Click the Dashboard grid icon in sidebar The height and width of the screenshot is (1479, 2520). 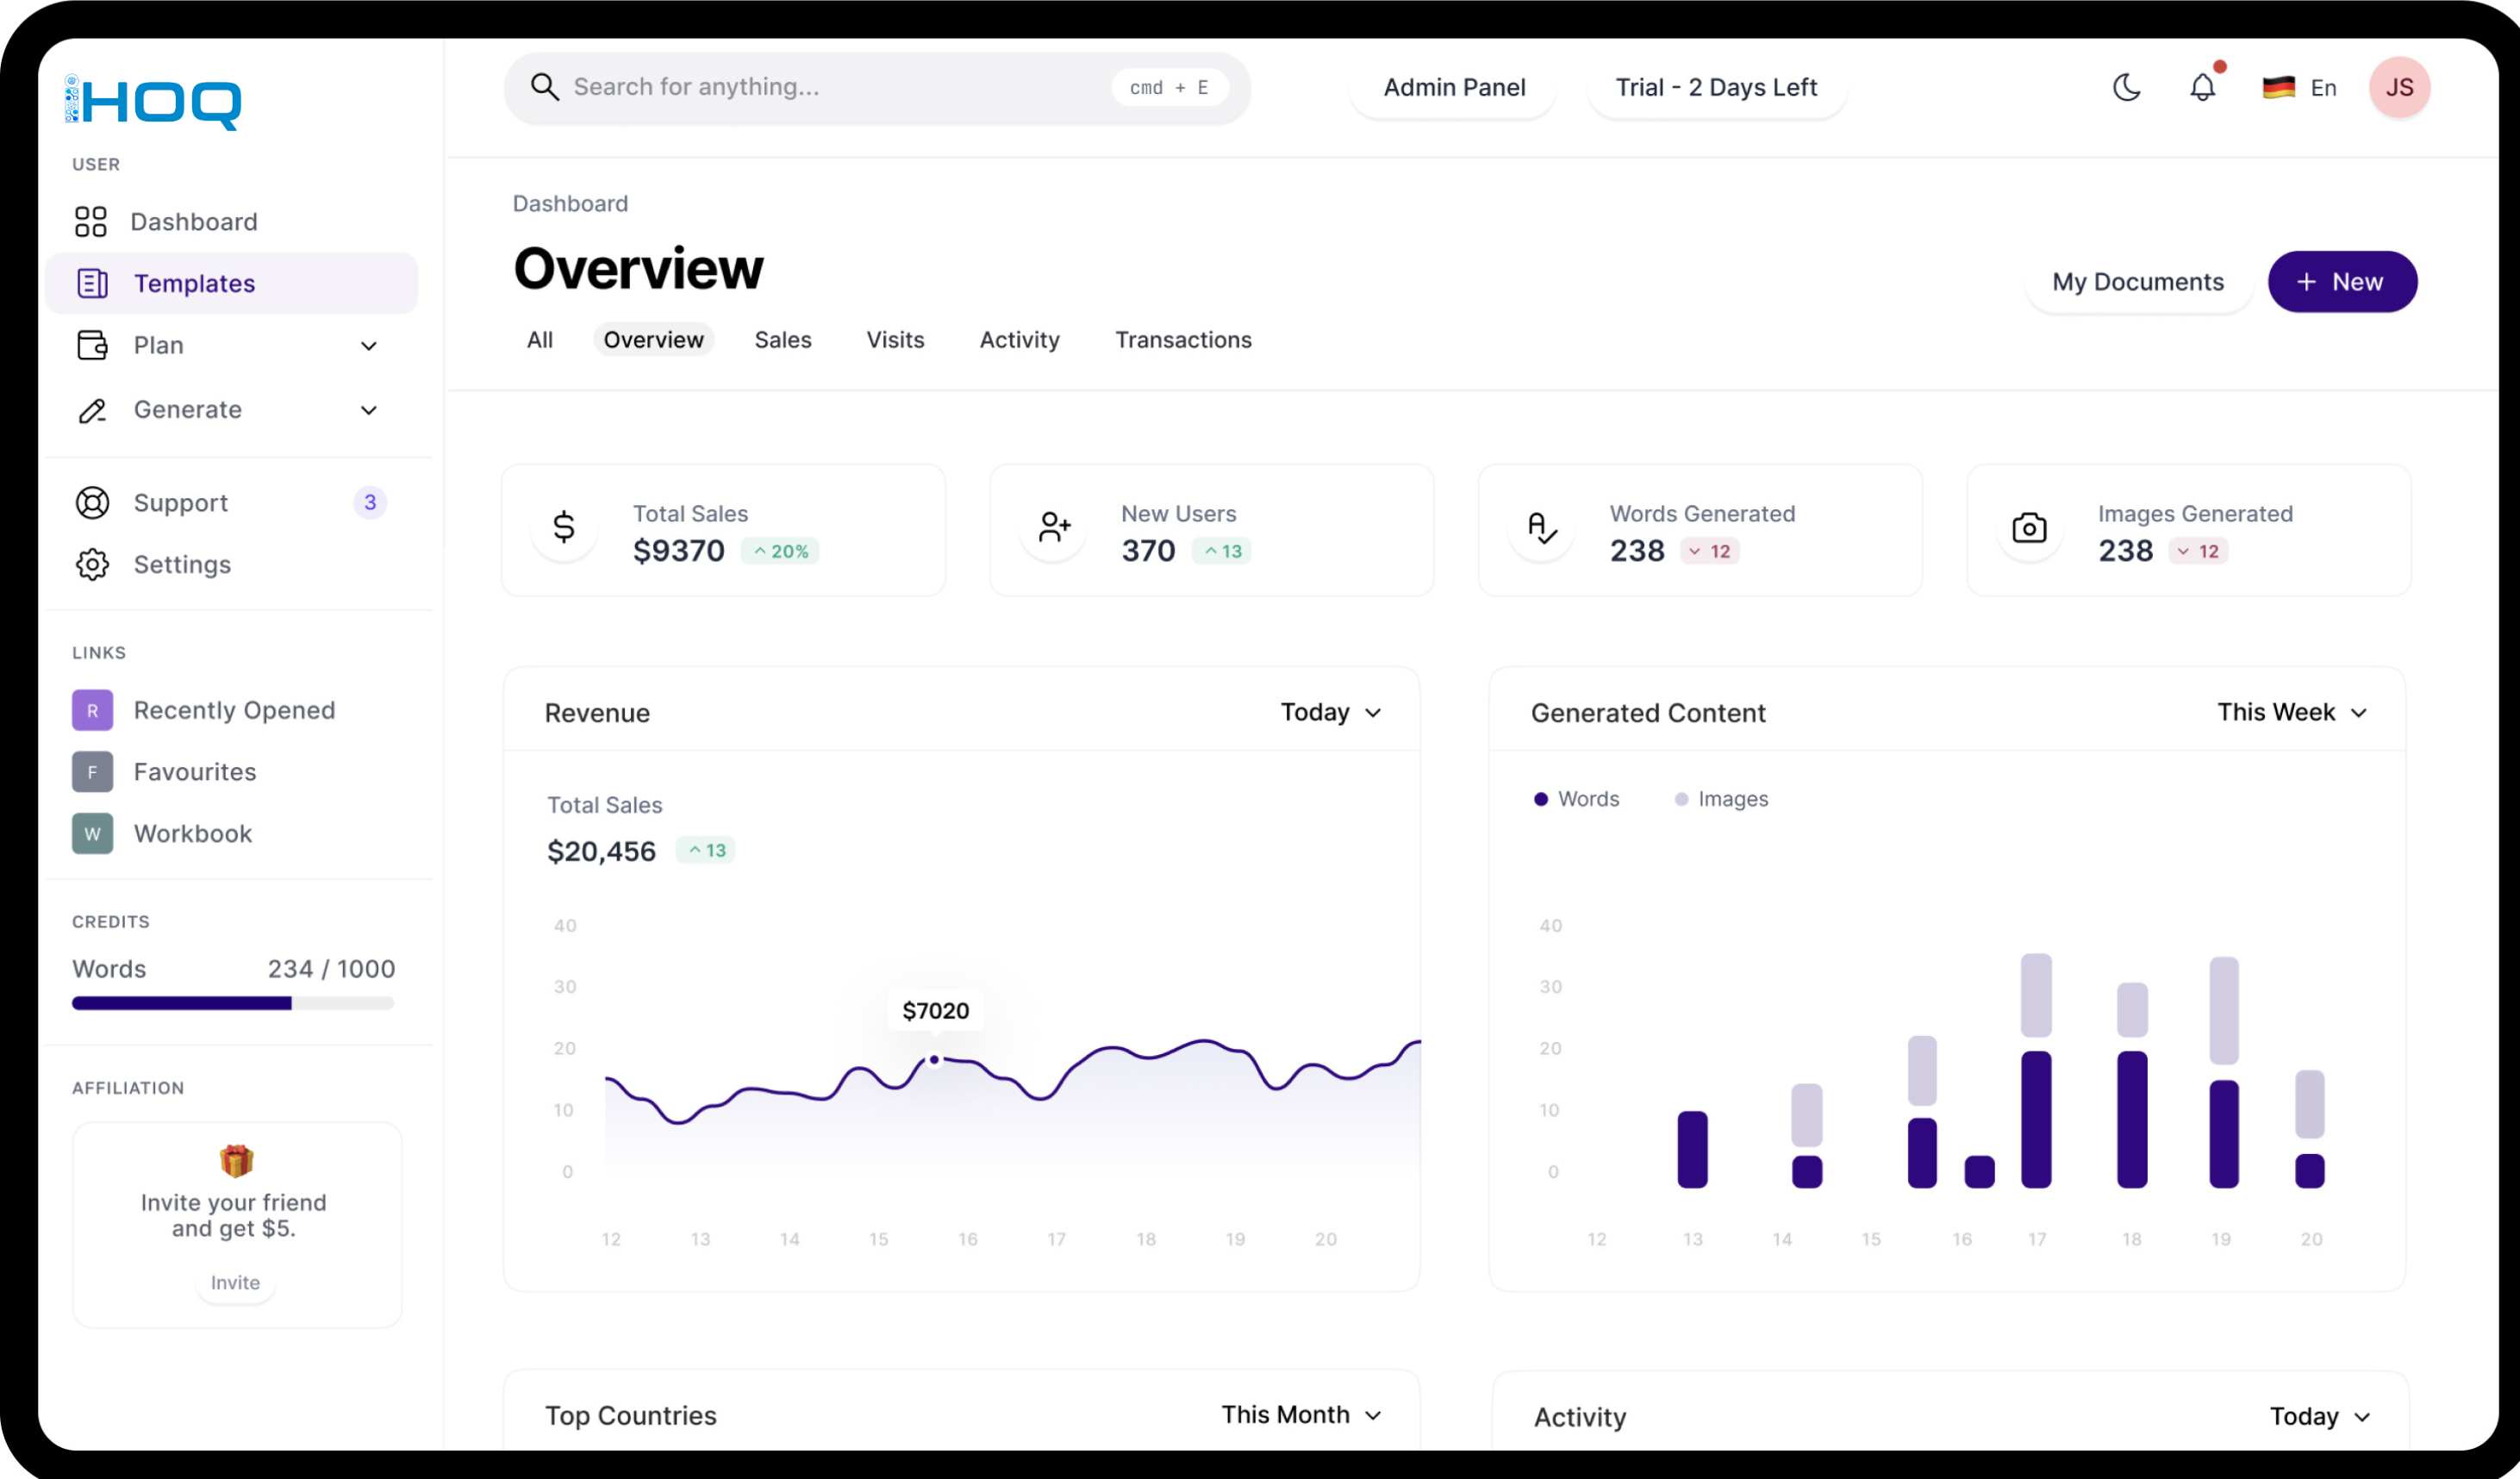tap(91, 221)
